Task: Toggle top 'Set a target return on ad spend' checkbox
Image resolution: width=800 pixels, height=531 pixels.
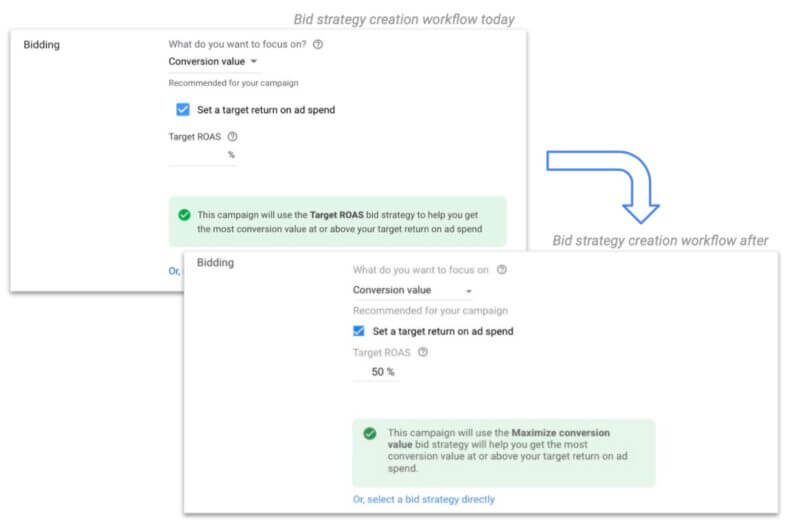Action: click(183, 110)
